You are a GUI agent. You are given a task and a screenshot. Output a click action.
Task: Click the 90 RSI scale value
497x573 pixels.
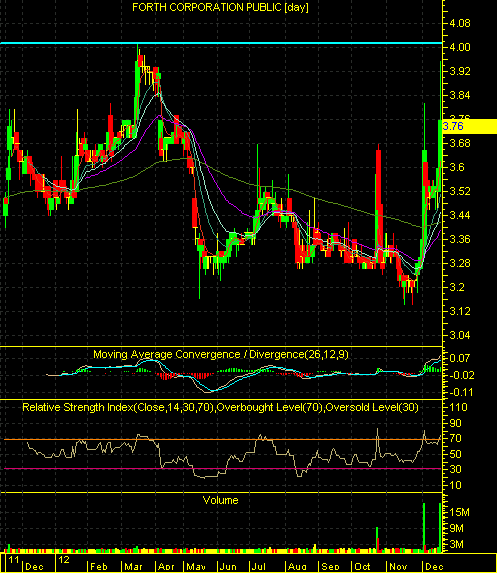coord(455,423)
